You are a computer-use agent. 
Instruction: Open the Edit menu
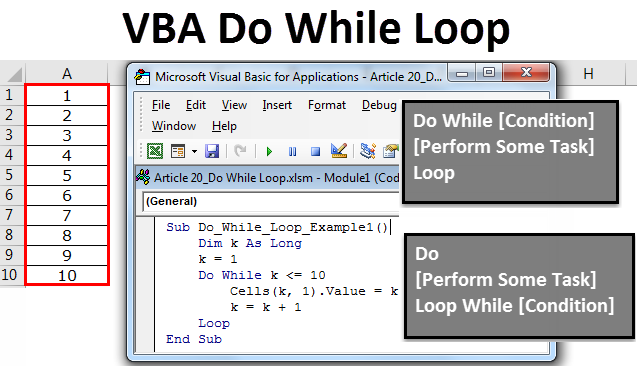click(x=196, y=105)
